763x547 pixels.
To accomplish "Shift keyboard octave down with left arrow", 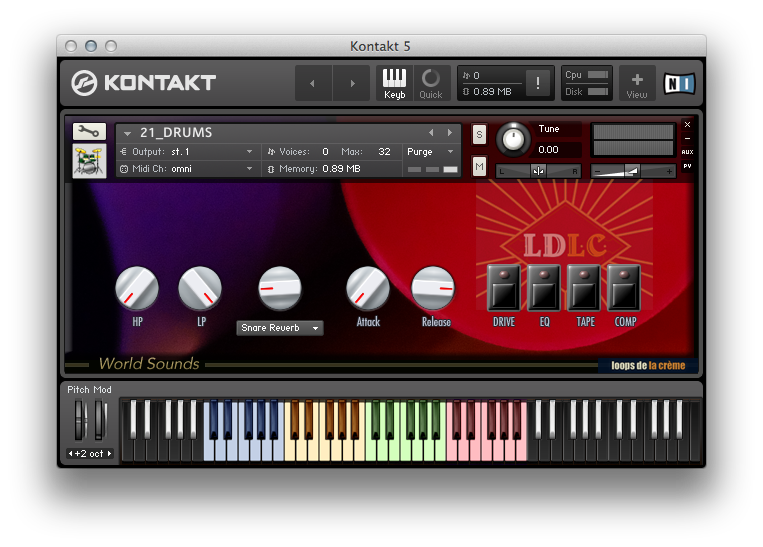I will click(x=71, y=454).
